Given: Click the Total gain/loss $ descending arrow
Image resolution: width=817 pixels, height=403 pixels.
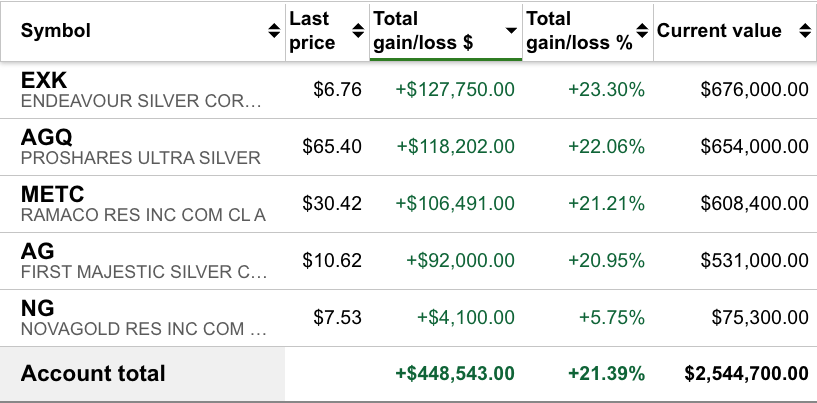Looking at the screenshot, I should coord(511,31).
